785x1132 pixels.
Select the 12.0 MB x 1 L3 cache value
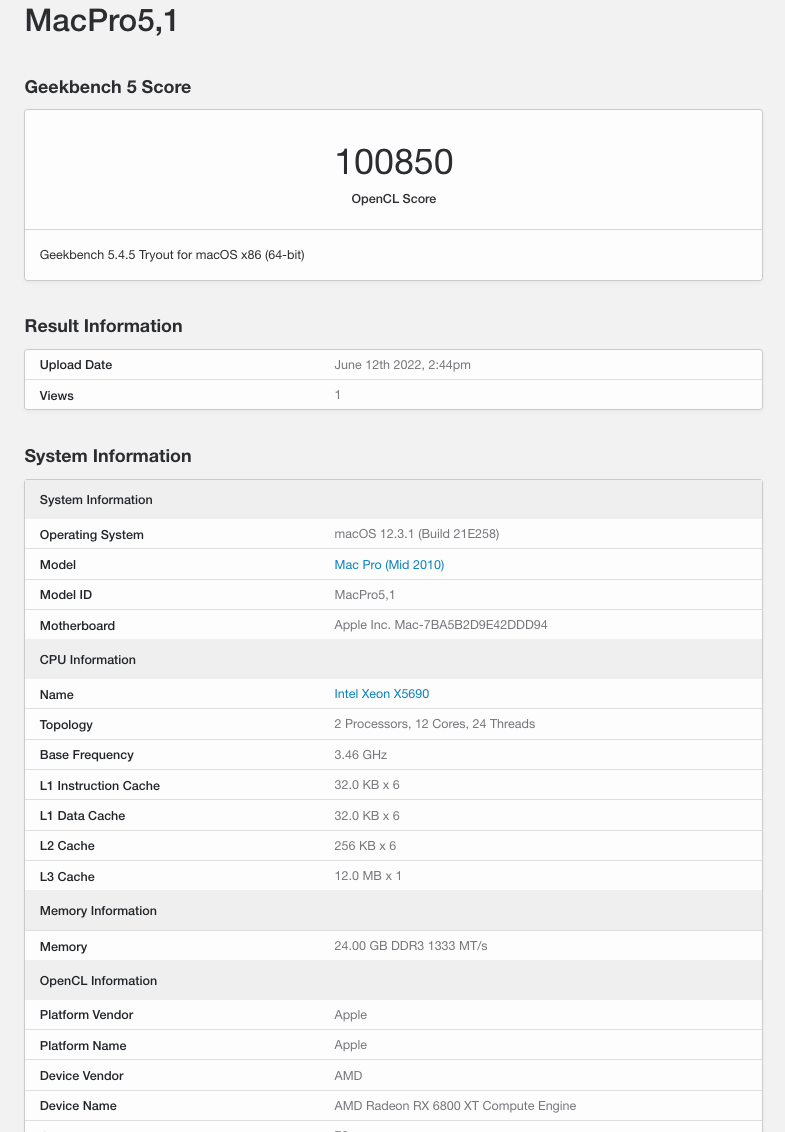[x=368, y=876]
